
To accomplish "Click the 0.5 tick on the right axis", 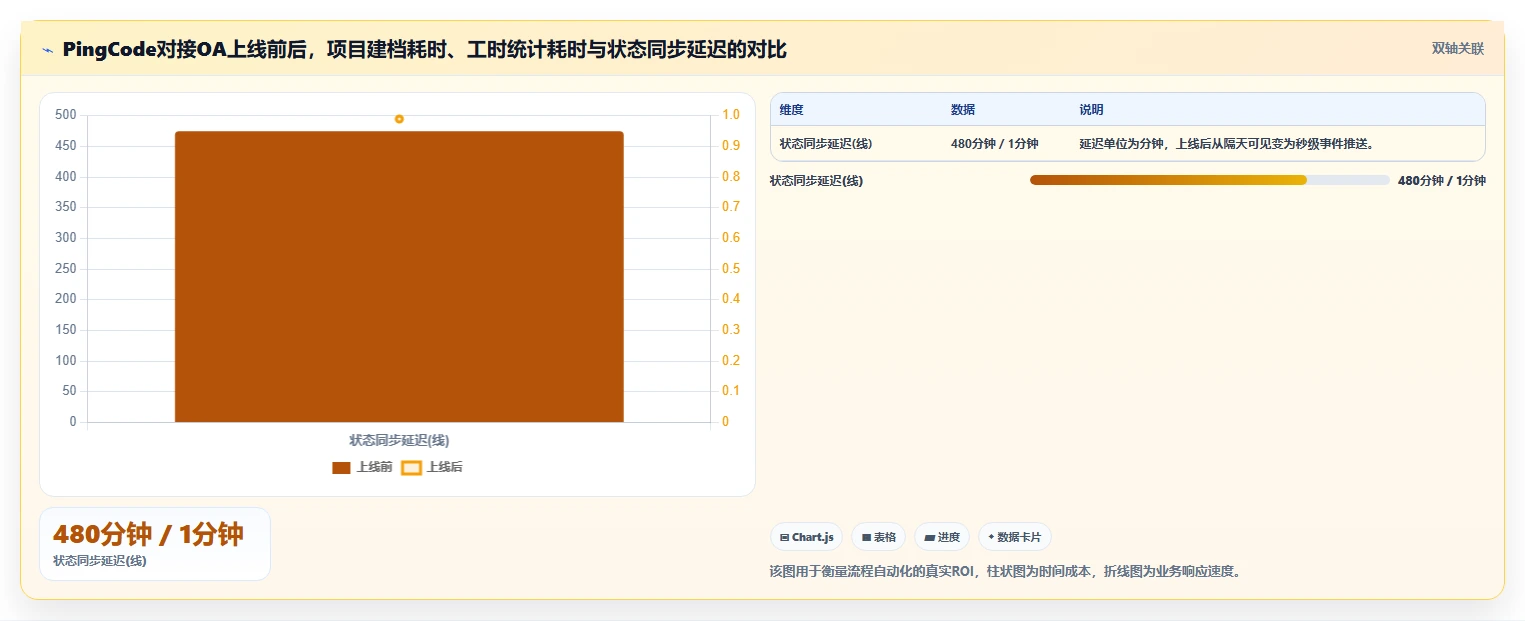I will [x=731, y=269].
